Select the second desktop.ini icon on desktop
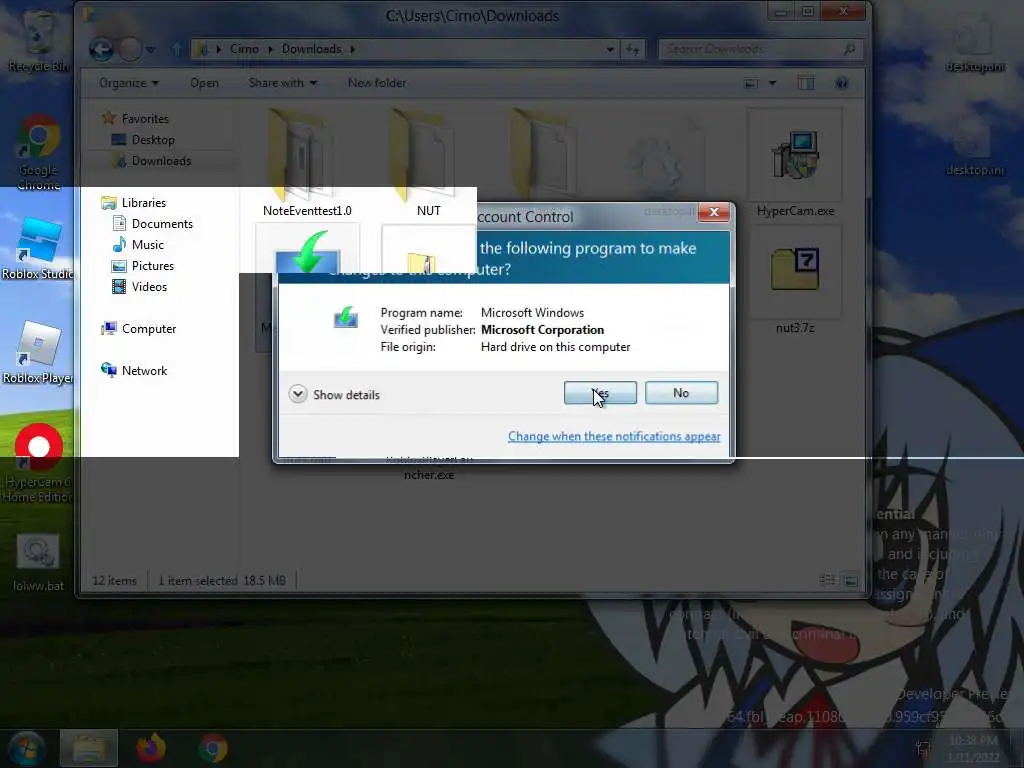The width and height of the screenshot is (1024, 768). (975, 147)
